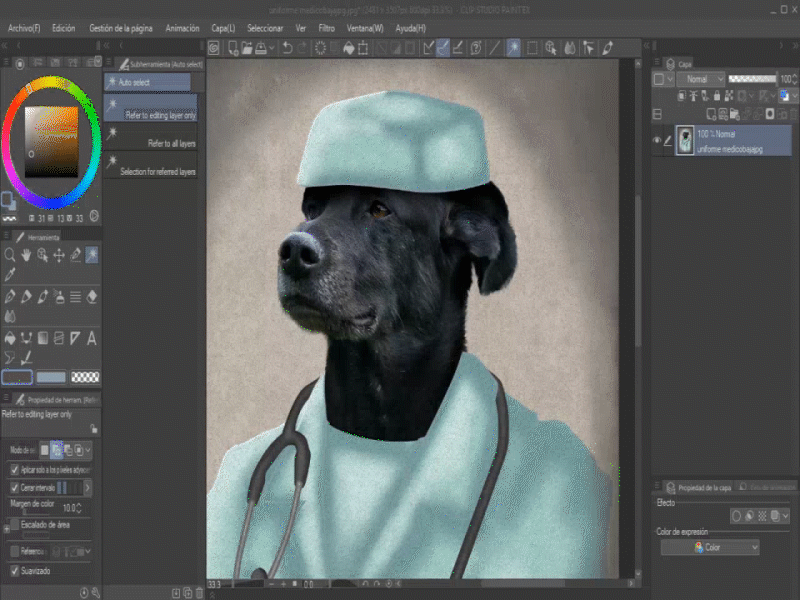Toggle the 'Suavizado' checkbox

(x=15, y=570)
